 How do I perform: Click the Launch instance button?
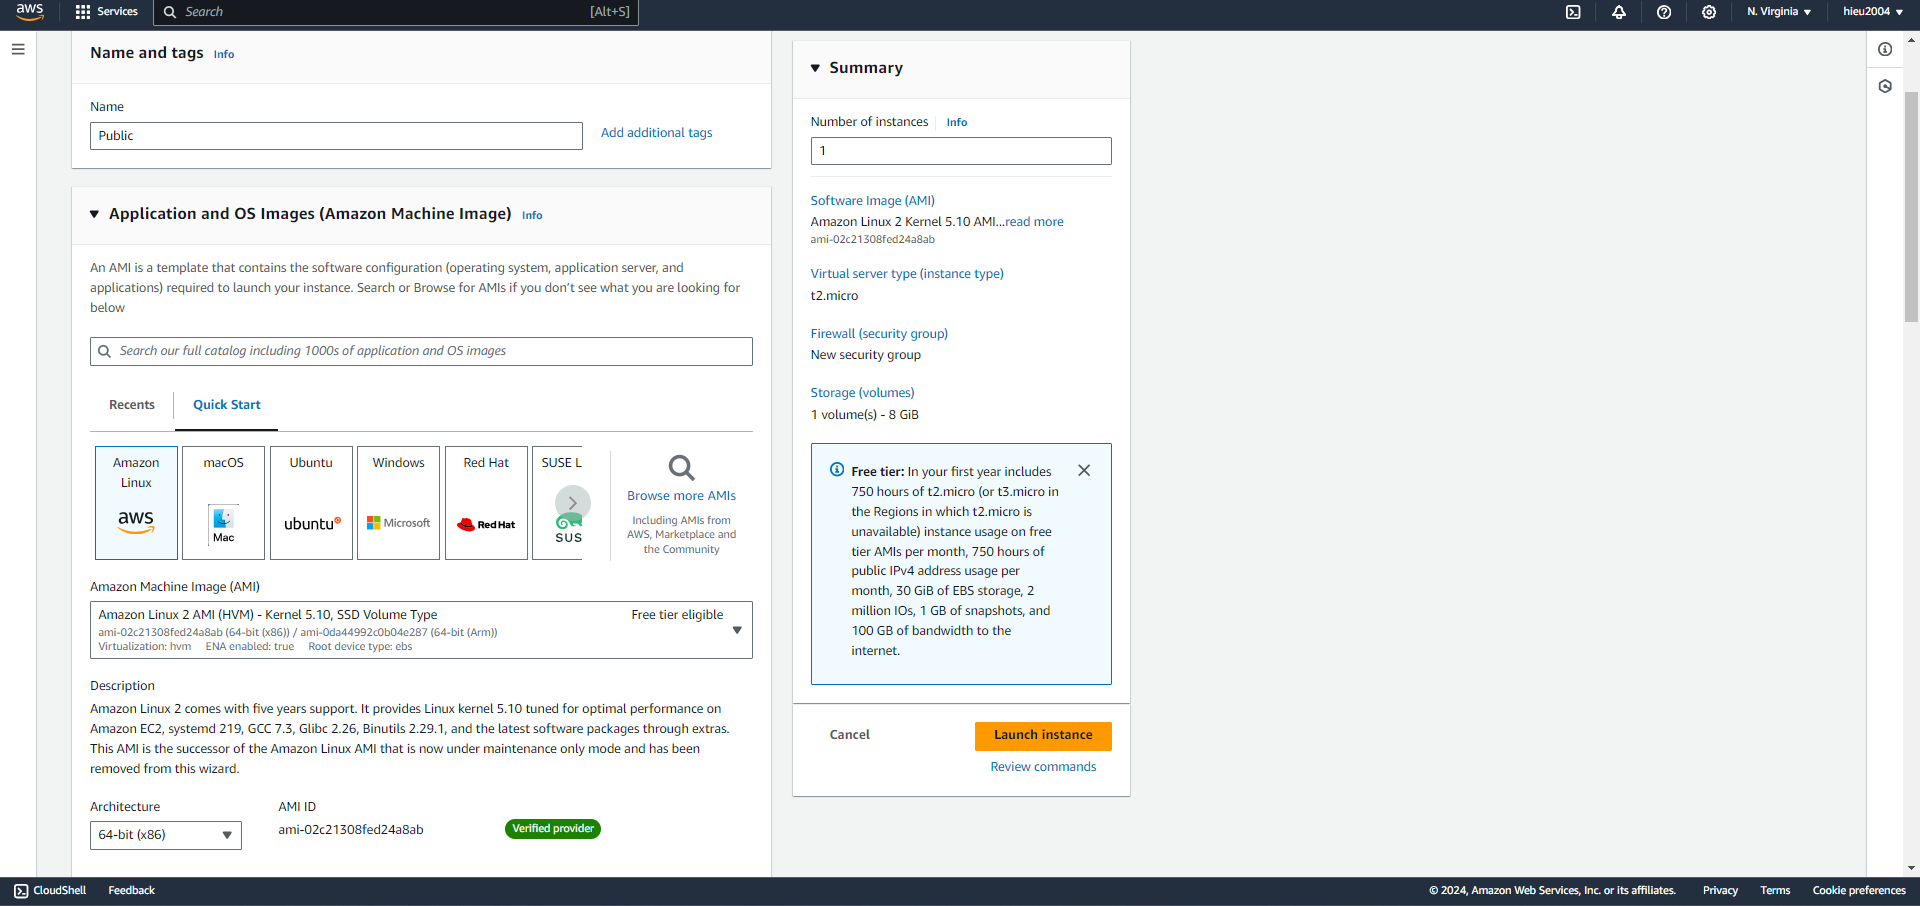coord(1043,736)
